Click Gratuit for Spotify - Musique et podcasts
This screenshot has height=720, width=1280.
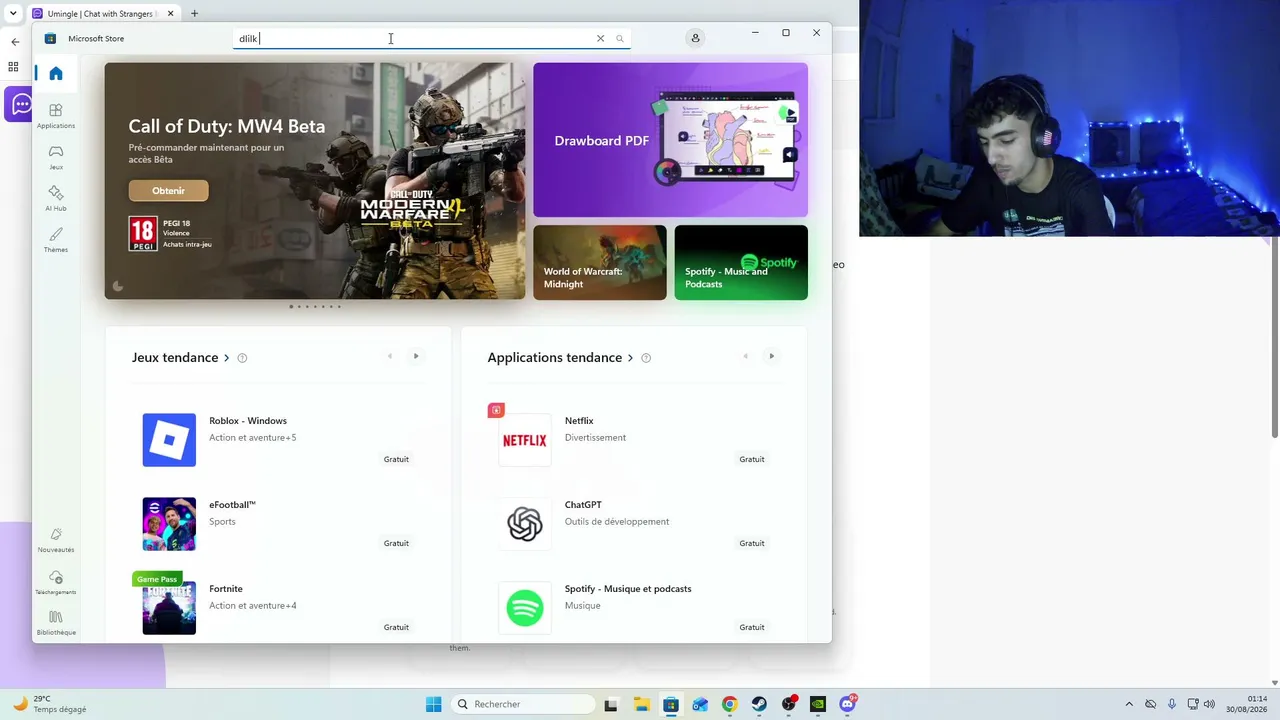[x=752, y=627]
